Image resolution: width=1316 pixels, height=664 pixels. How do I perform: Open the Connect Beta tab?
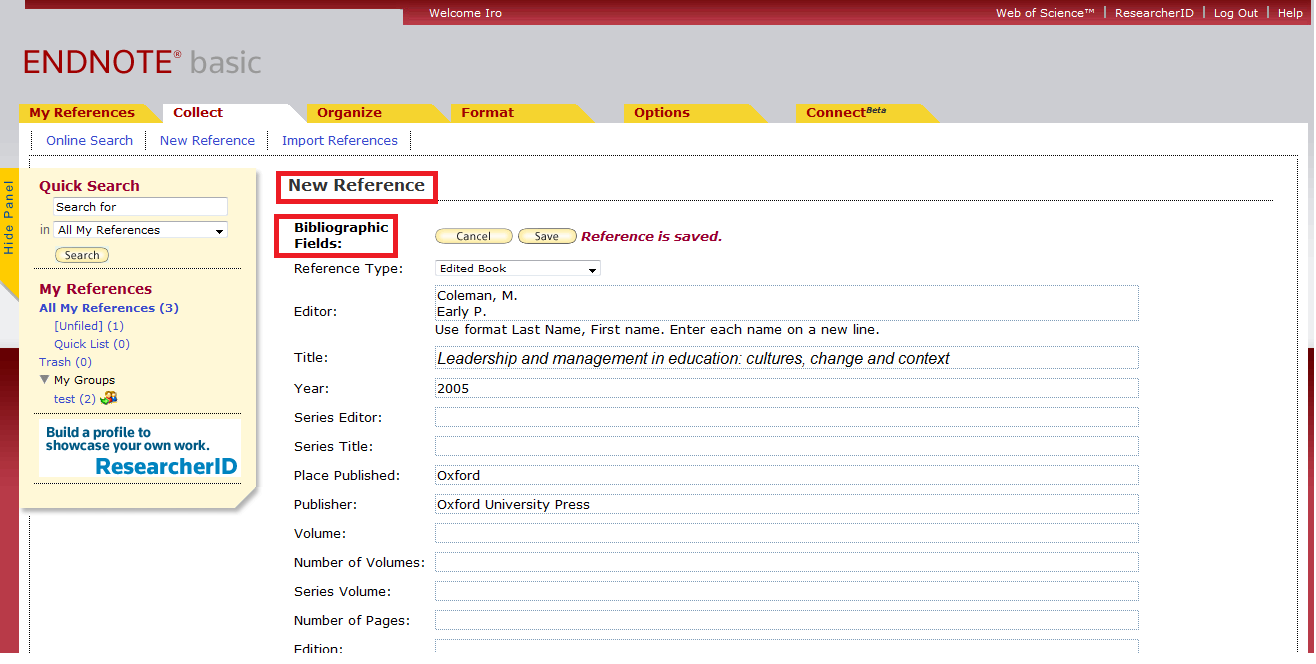tap(846, 113)
